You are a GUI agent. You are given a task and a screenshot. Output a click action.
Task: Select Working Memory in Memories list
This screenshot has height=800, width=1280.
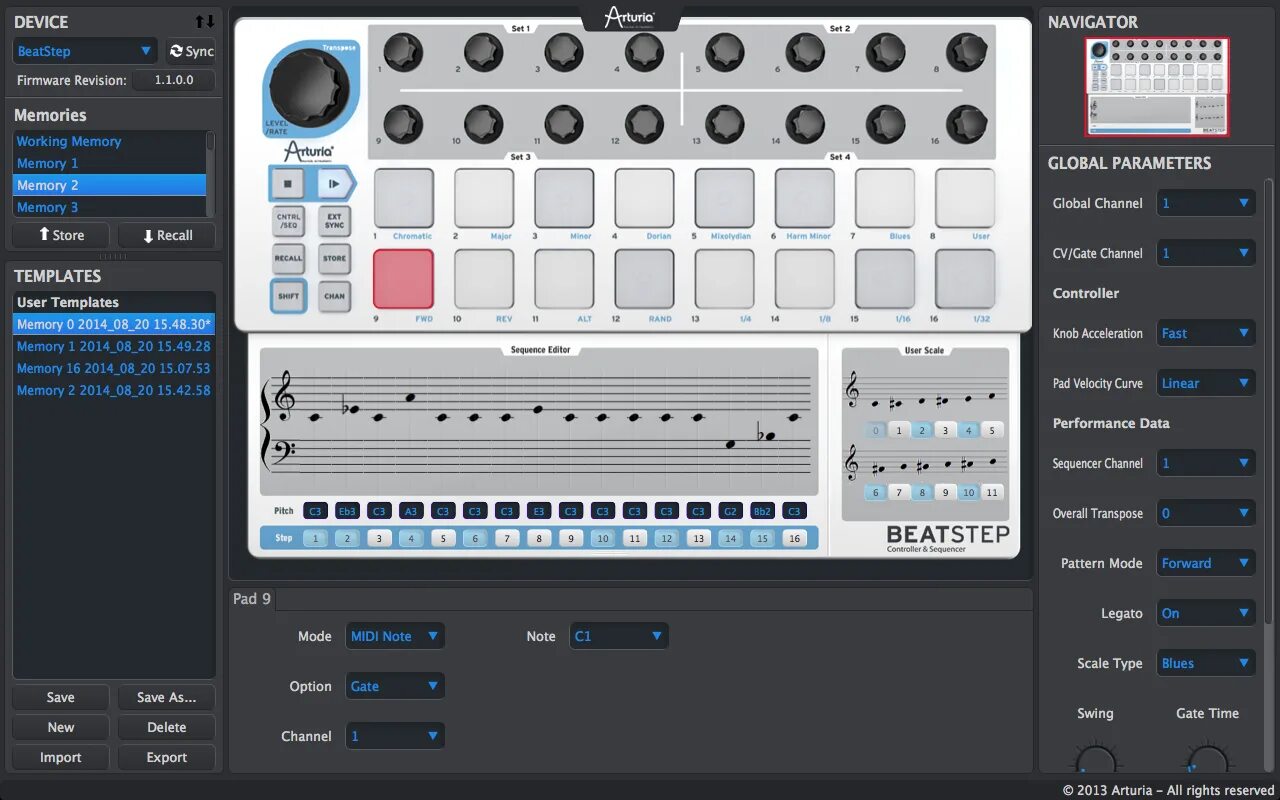pyautogui.click(x=109, y=141)
